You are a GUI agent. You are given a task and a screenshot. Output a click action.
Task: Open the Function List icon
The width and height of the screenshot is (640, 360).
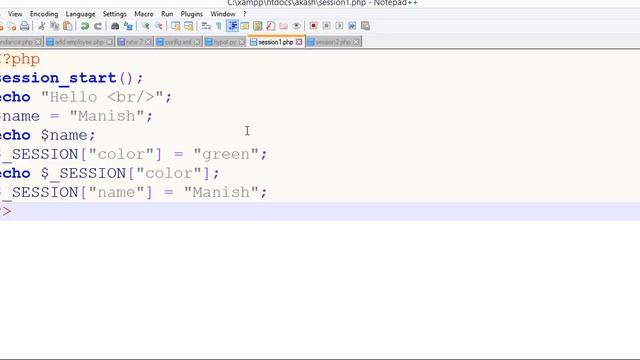pos(270,26)
